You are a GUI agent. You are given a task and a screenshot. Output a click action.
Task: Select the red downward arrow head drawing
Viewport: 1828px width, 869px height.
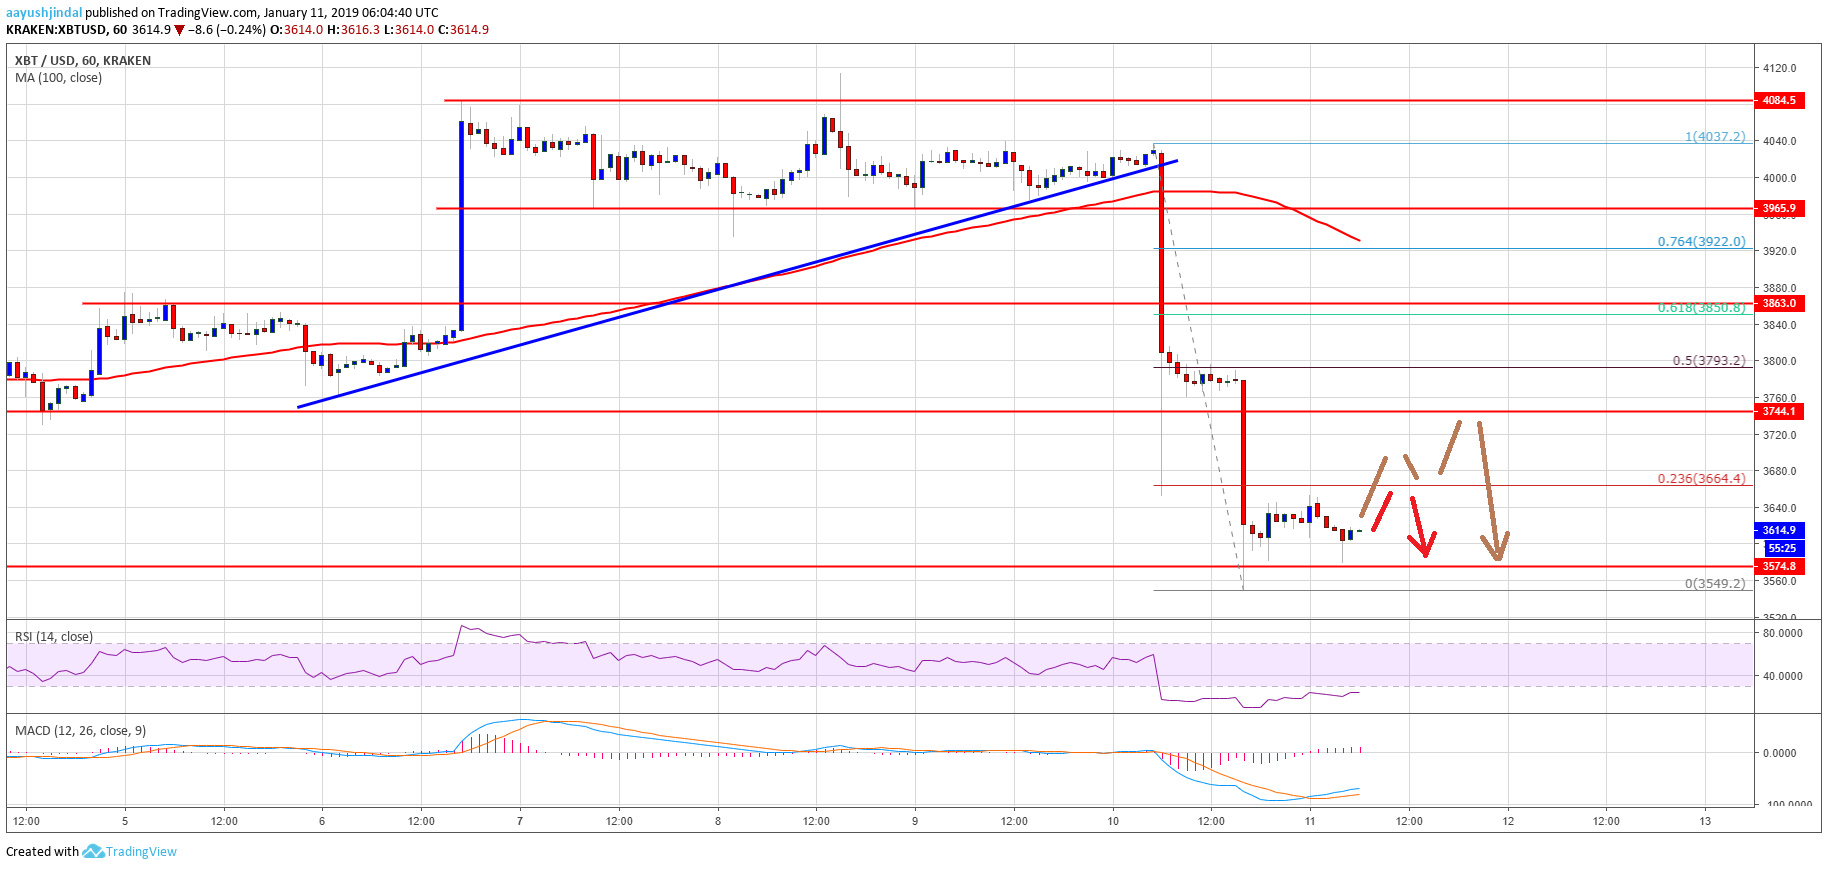(x=1423, y=545)
